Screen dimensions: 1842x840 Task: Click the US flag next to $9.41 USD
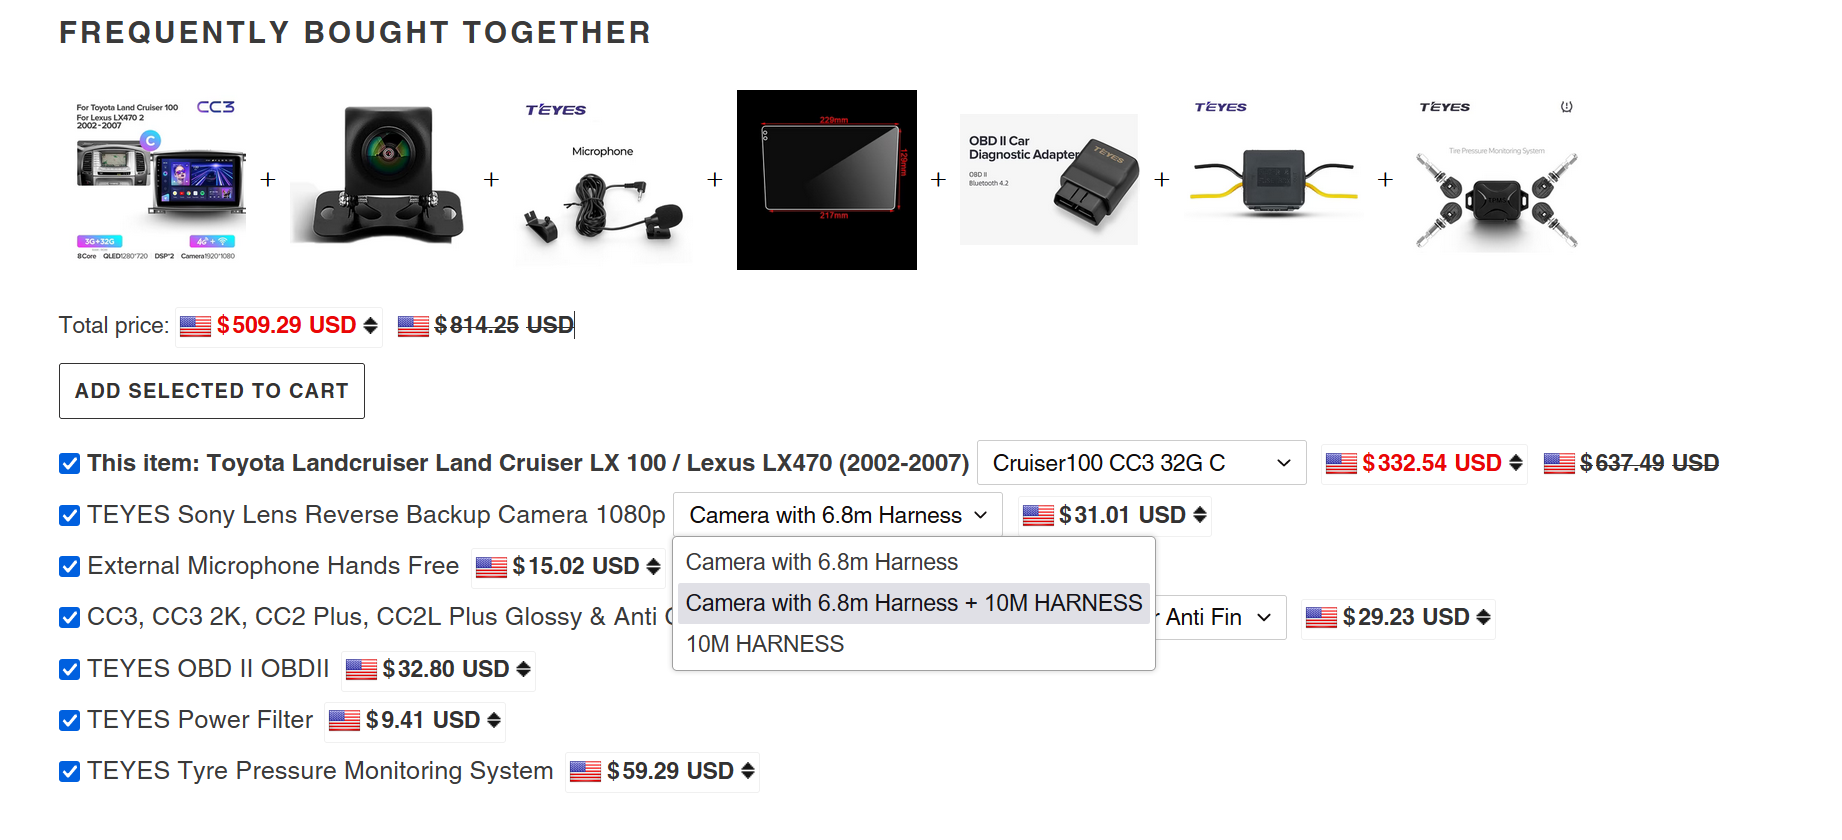point(344,721)
